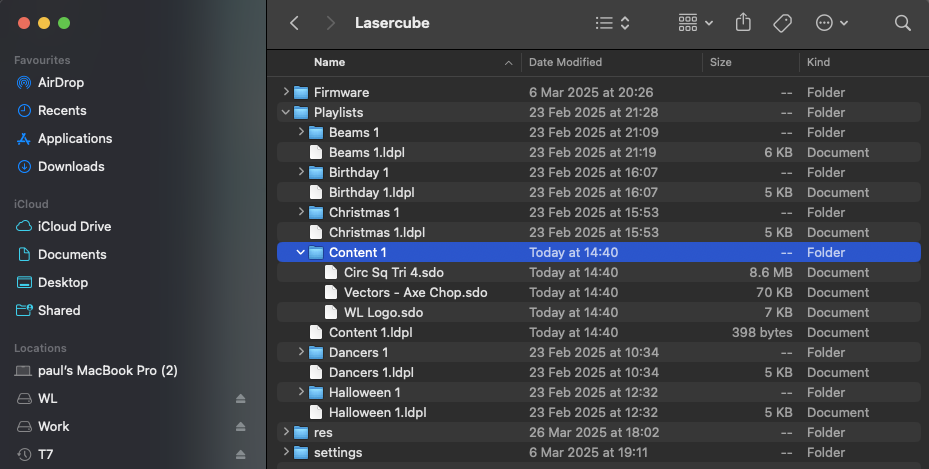929x469 pixels.
Task: Collapse the Content 1 folder
Action: (301, 252)
